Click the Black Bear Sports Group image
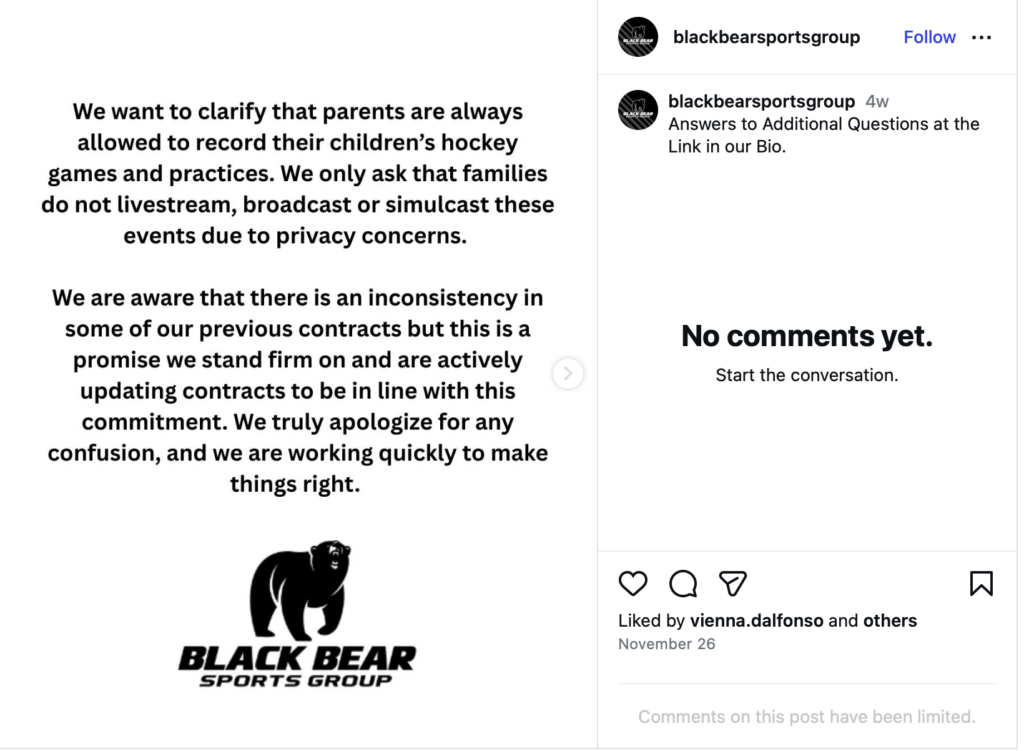The image size is (1024, 751). tap(297, 375)
